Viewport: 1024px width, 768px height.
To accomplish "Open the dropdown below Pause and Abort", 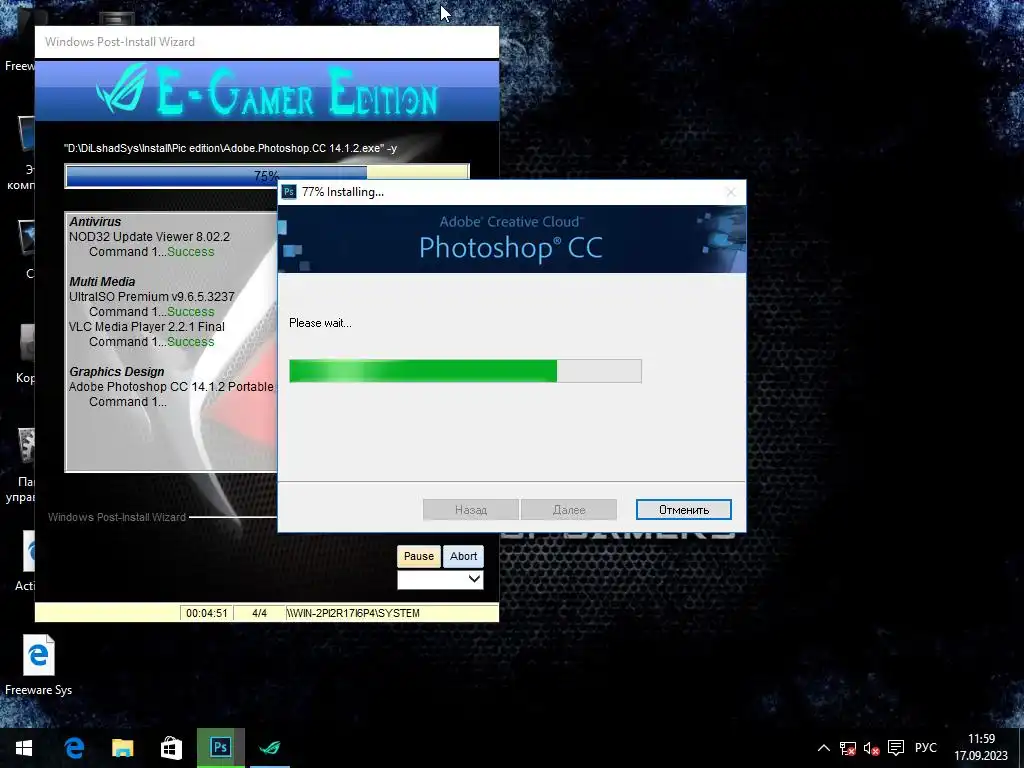I will tap(440, 579).
